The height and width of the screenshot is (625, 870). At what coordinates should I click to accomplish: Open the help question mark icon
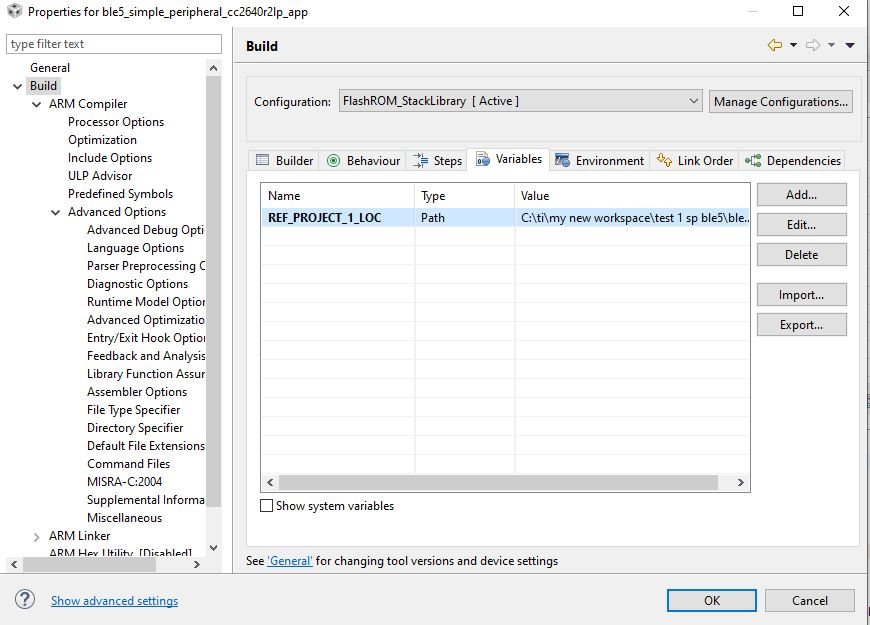[25, 599]
